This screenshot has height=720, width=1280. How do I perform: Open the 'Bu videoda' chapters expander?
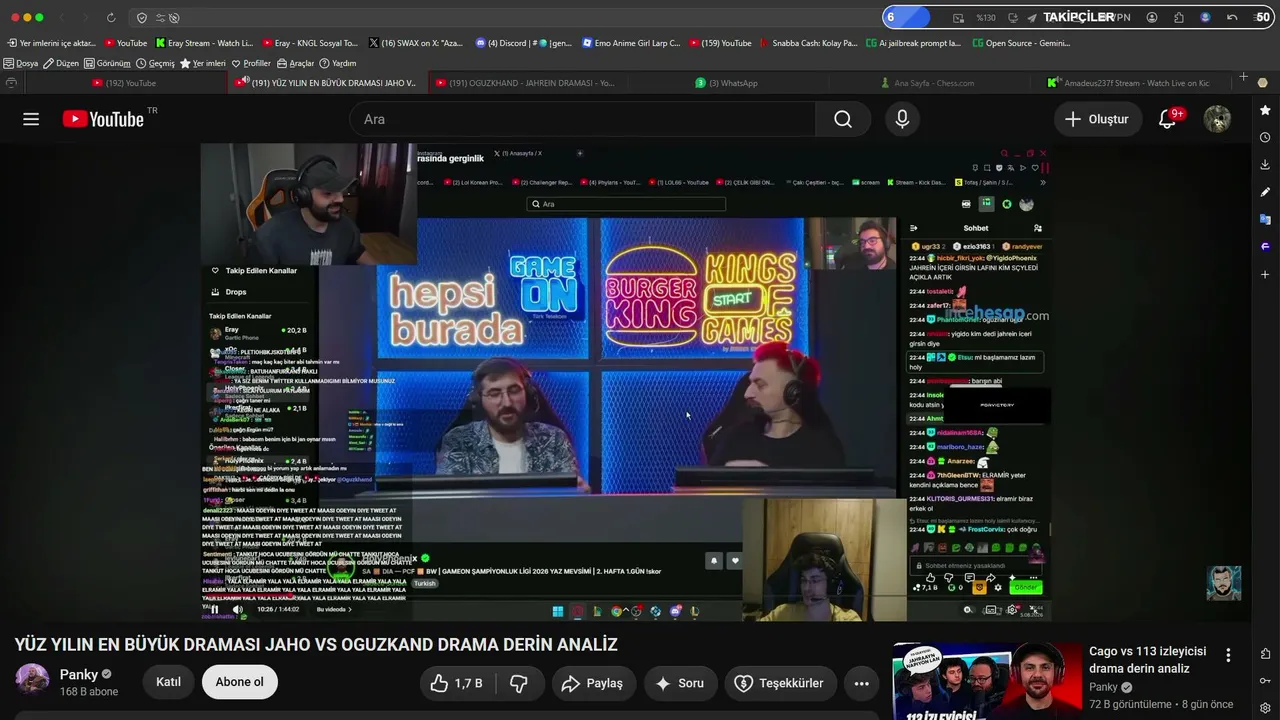[333, 609]
